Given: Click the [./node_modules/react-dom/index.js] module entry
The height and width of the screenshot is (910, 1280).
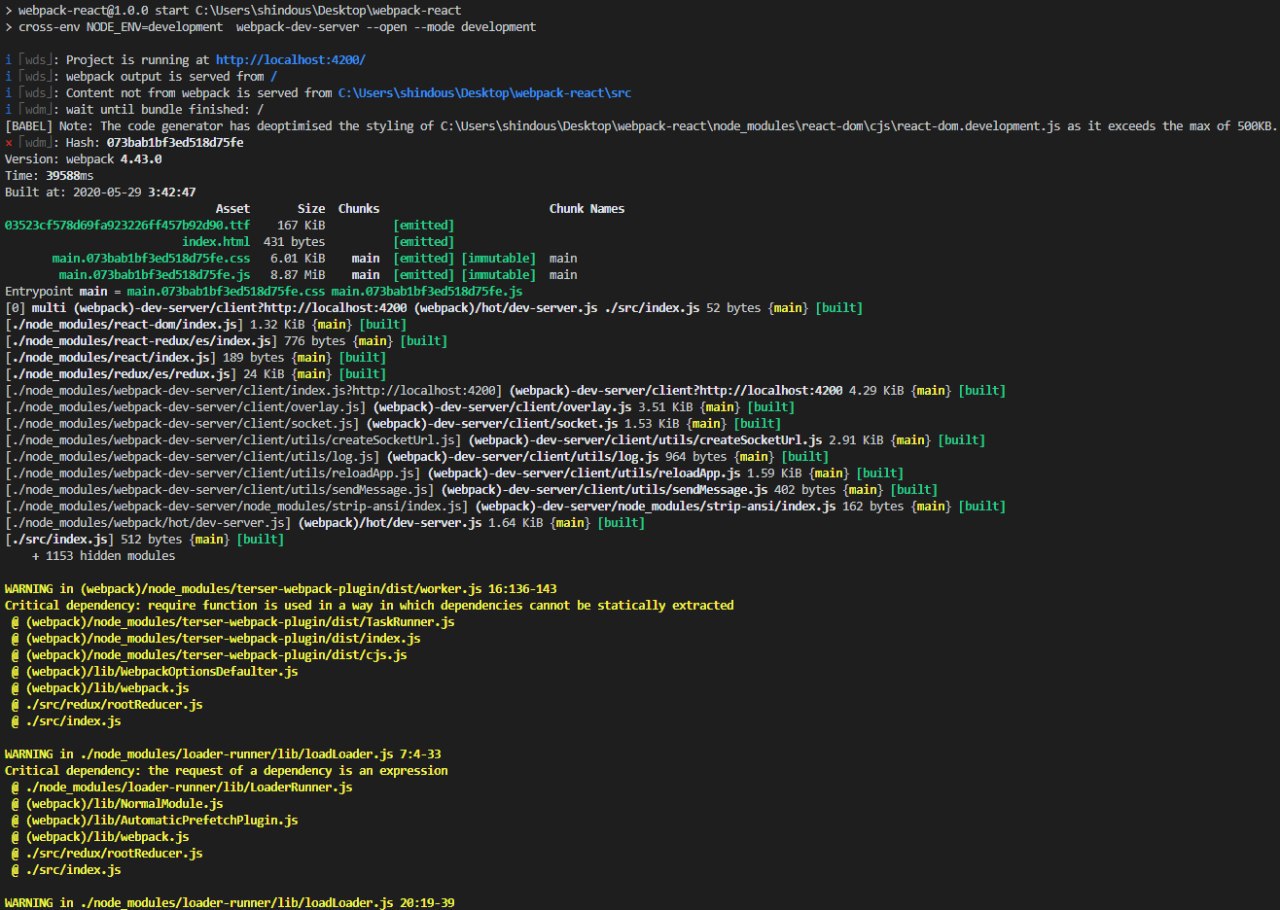Looking at the screenshot, I should click(x=206, y=324).
